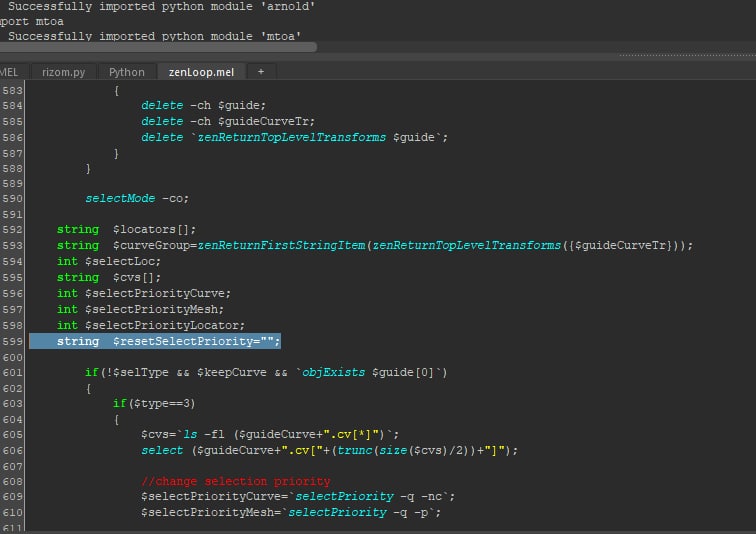Select the zenLoop.mel tab

(x=201, y=72)
